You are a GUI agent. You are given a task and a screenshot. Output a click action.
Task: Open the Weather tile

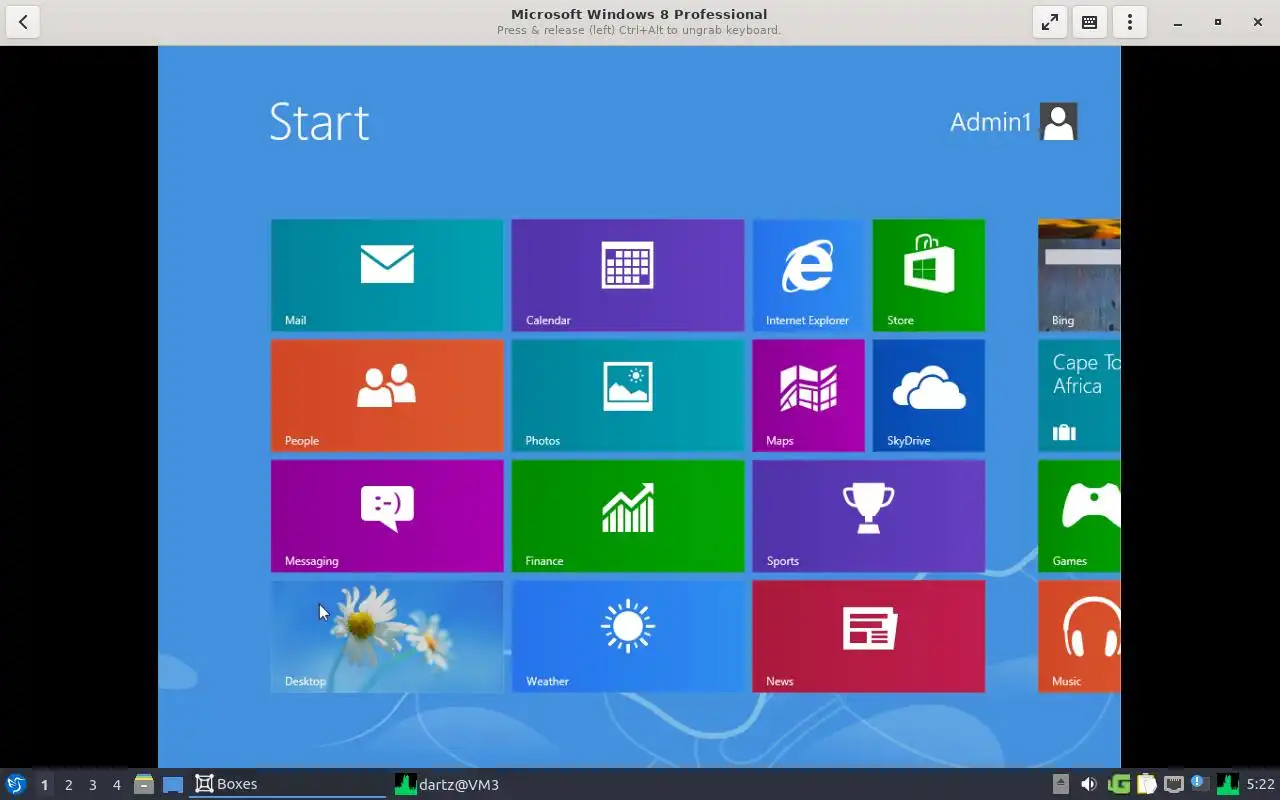point(628,636)
